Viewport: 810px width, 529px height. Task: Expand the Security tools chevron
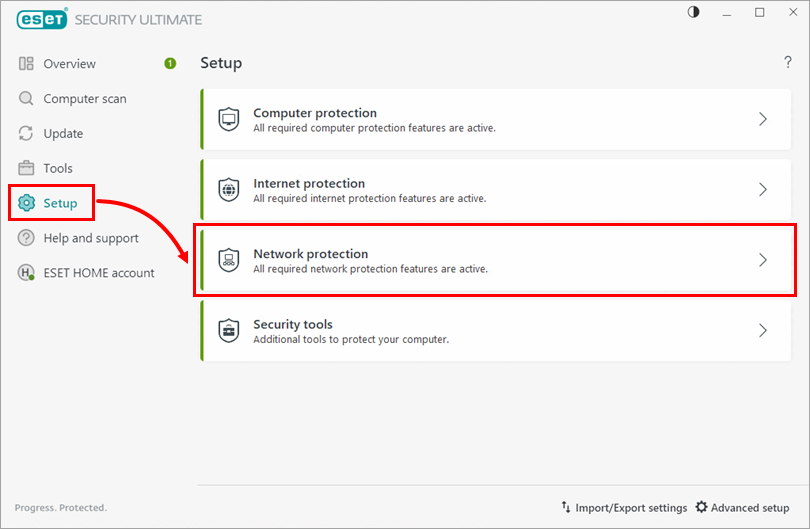point(763,331)
